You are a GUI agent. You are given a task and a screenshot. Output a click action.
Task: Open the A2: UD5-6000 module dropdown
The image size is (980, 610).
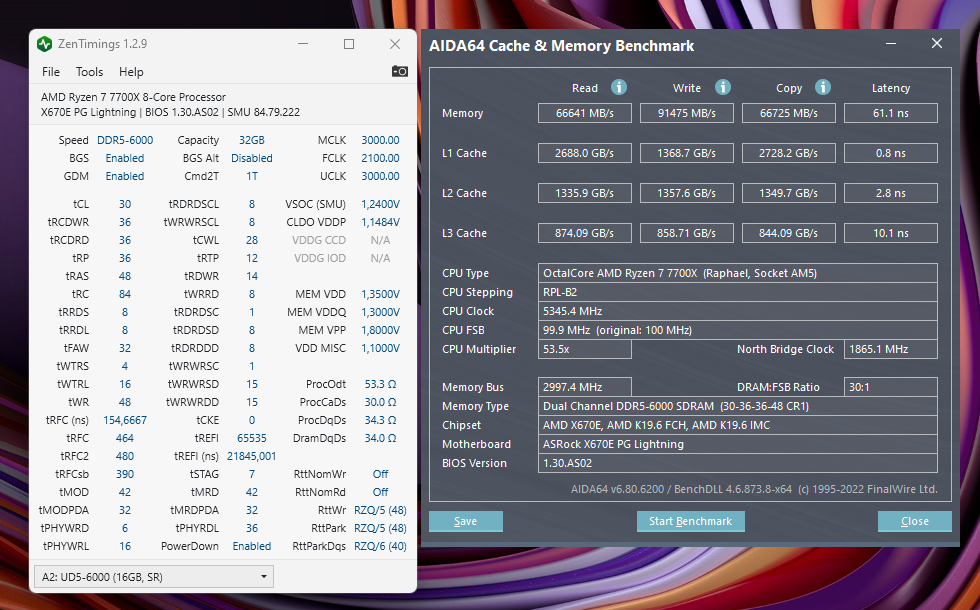[x=154, y=576]
